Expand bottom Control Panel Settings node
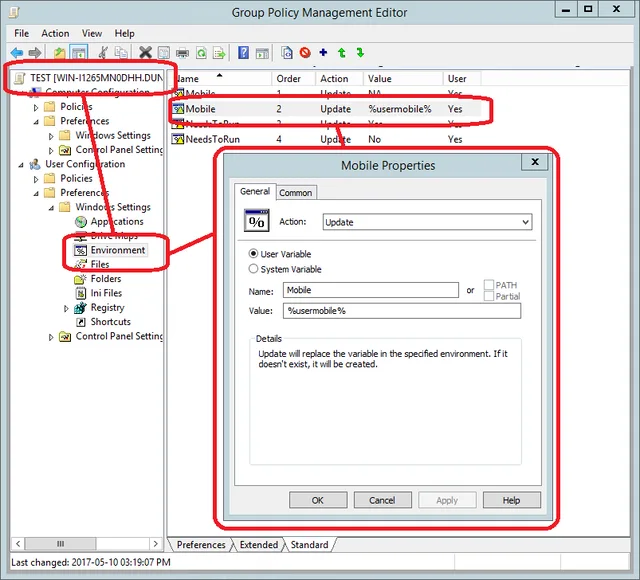Viewport: 640px width, 580px height. [x=51, y=337]
